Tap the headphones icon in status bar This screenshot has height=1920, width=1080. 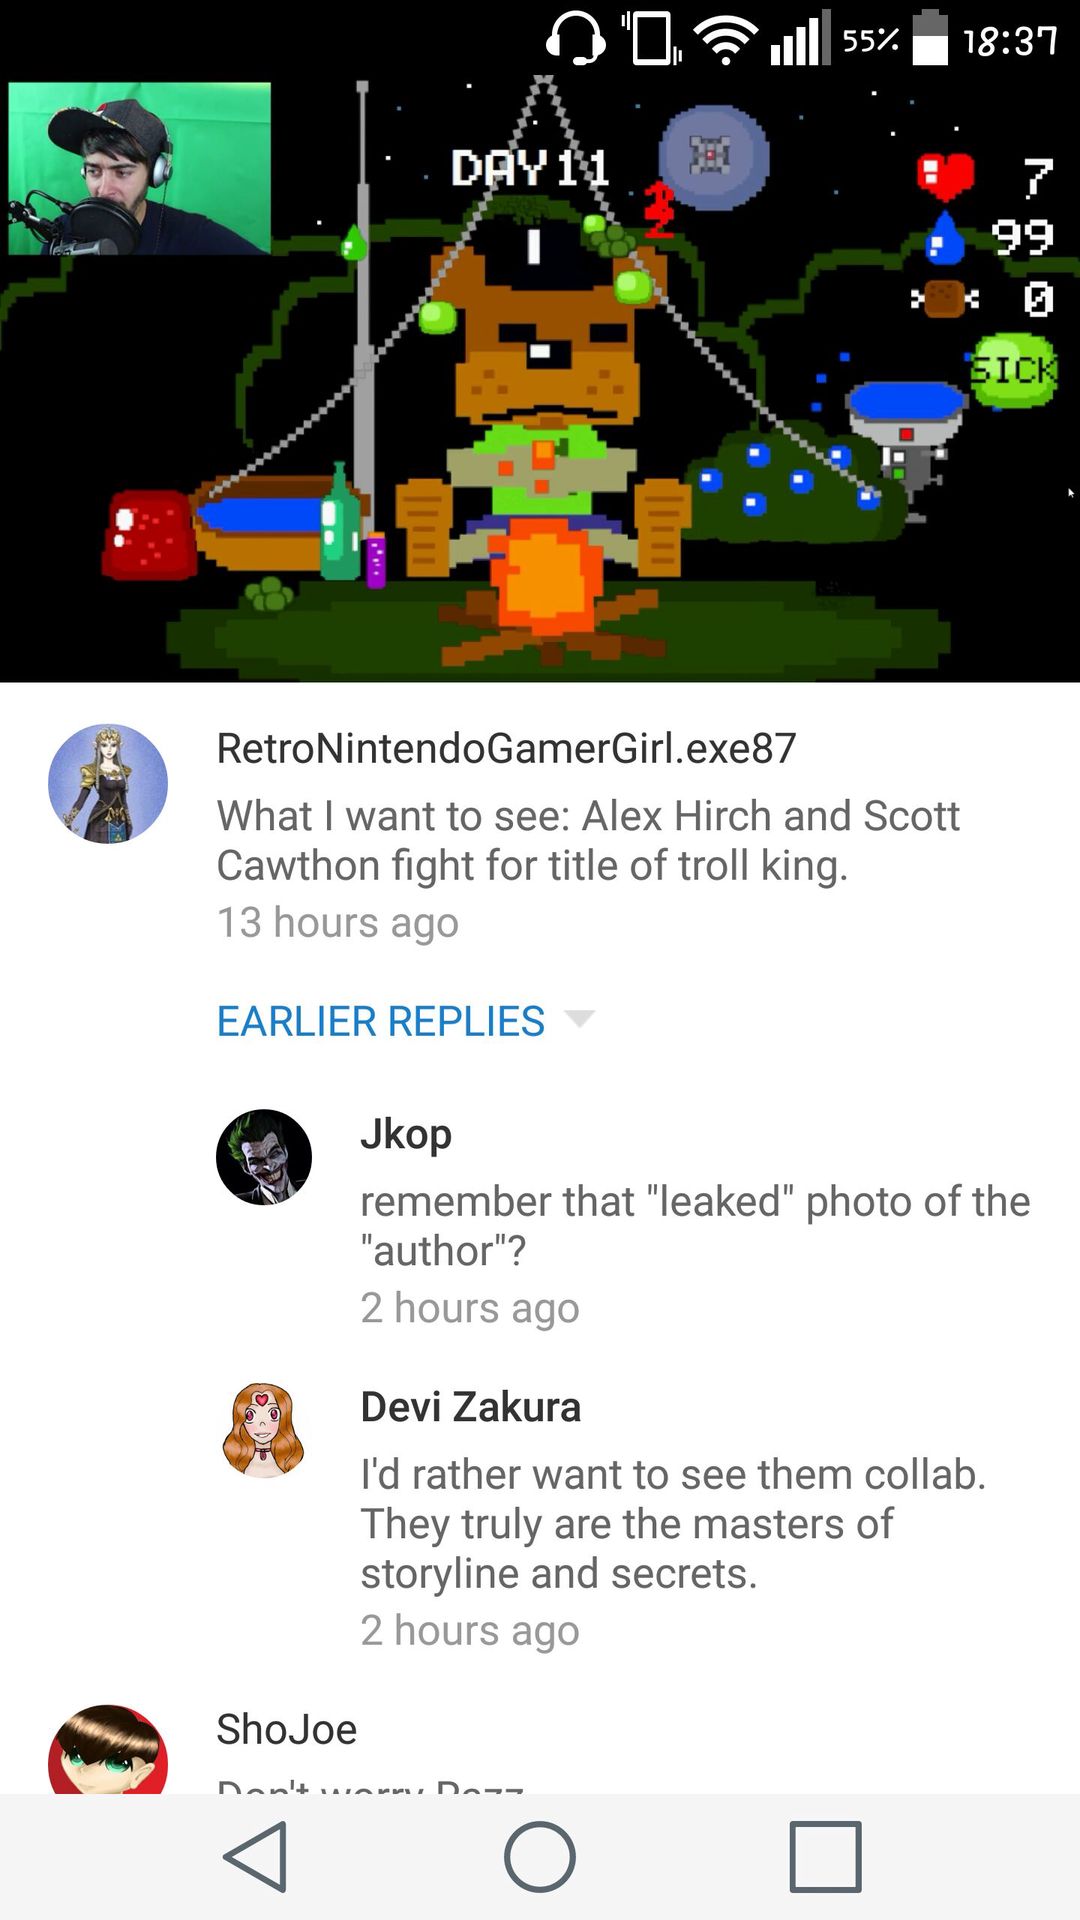tap(576, 40)
